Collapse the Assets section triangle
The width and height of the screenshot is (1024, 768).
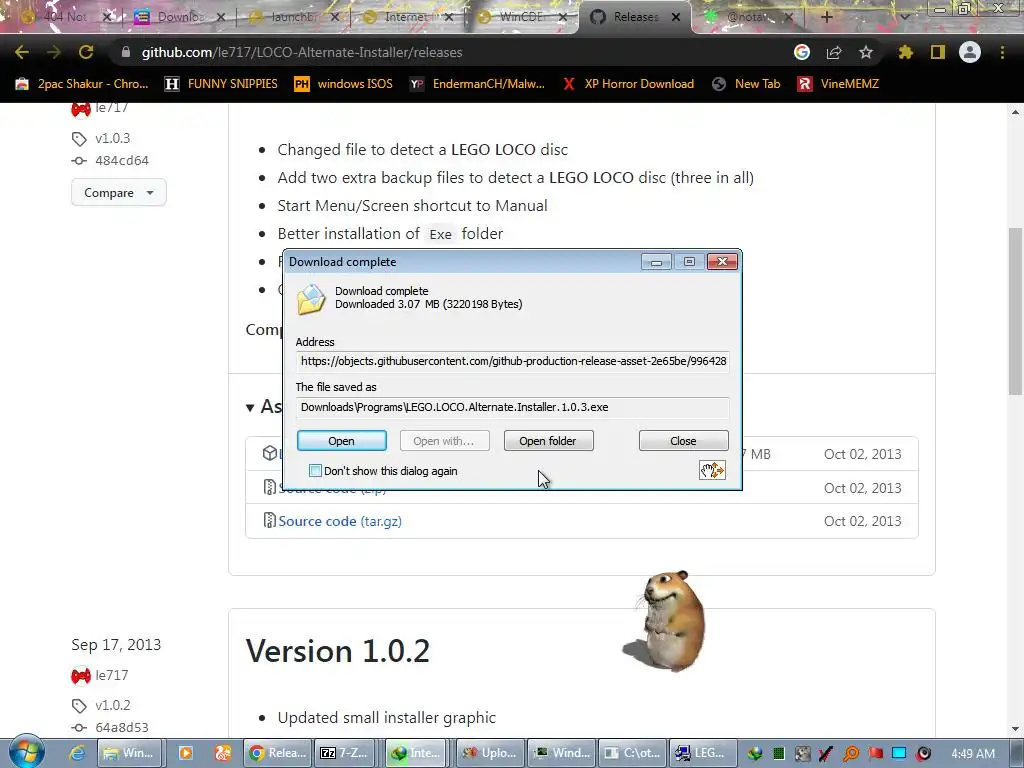pos(250,408)
